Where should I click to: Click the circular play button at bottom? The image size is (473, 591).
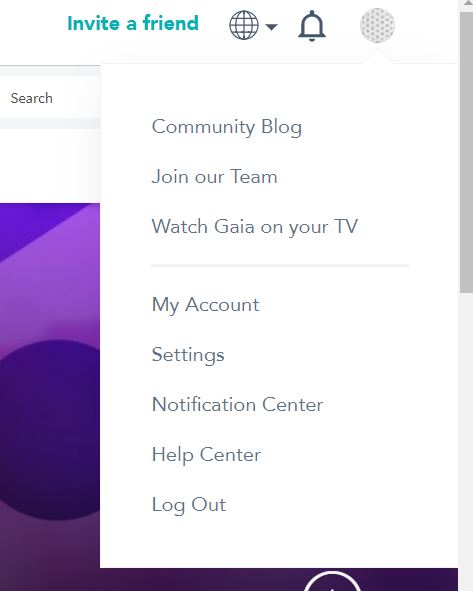[x=332, y=581]
